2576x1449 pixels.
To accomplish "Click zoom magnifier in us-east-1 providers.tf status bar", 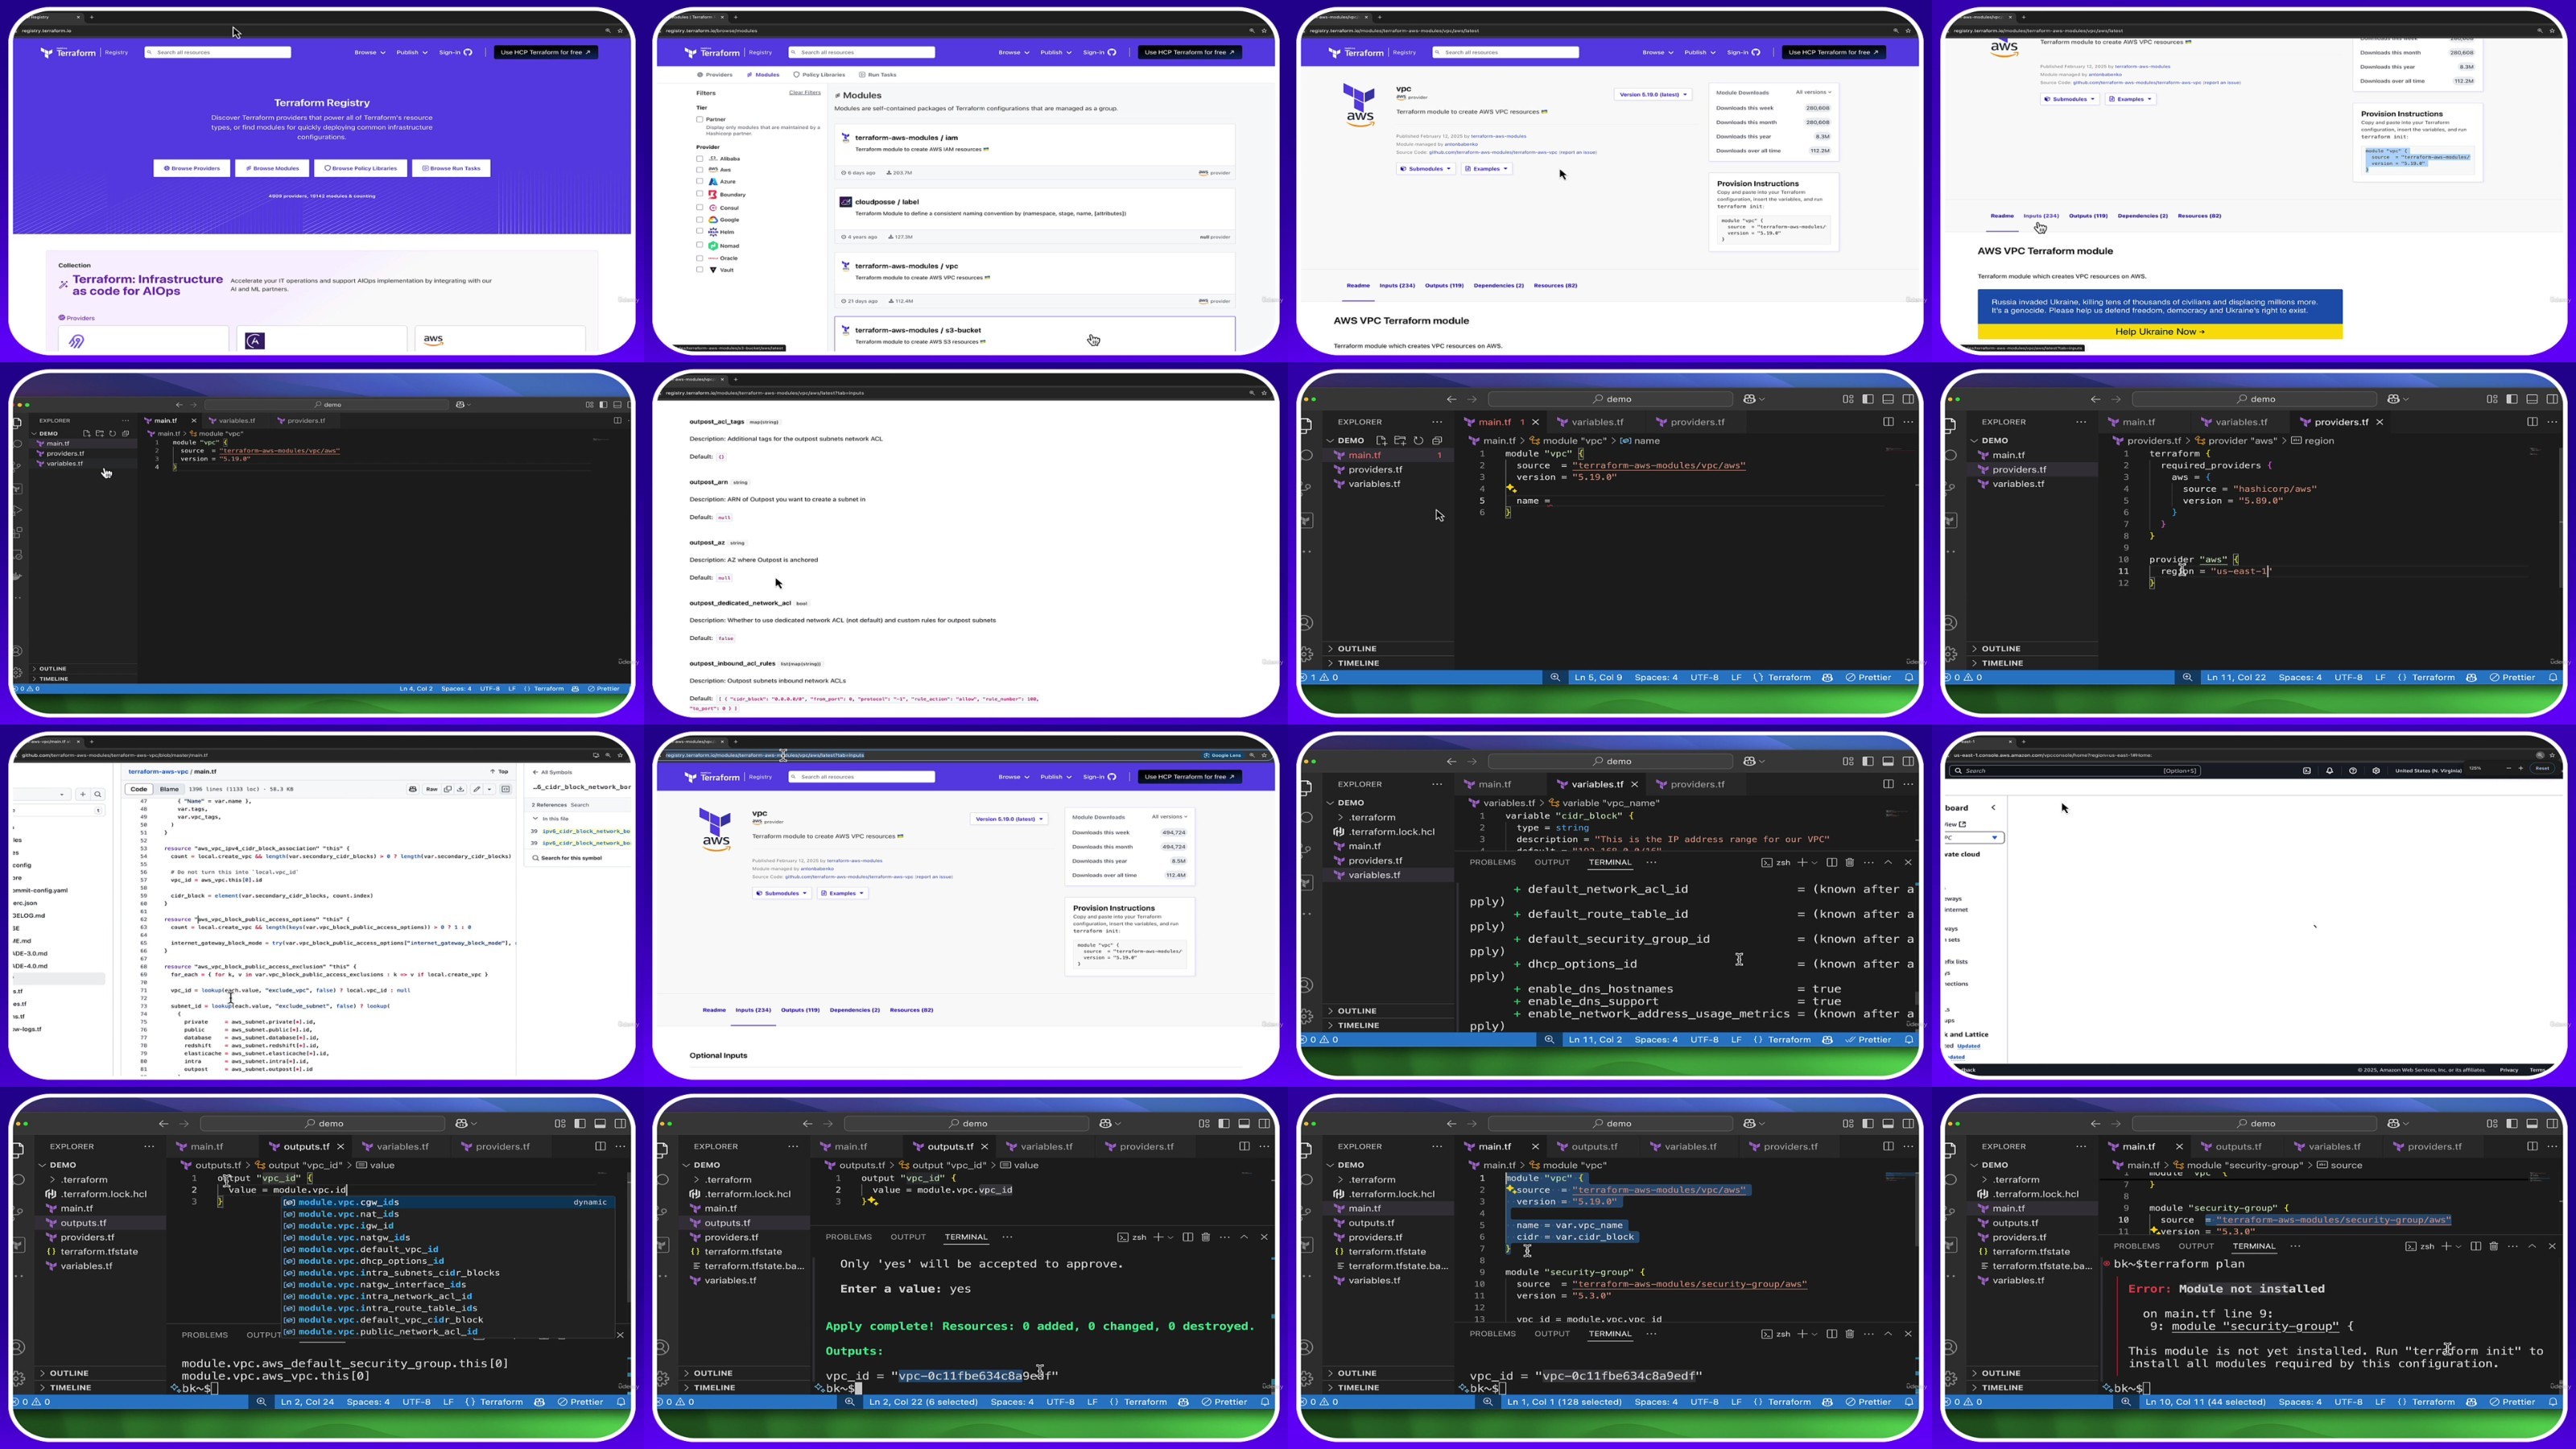I will [2187, 677].
